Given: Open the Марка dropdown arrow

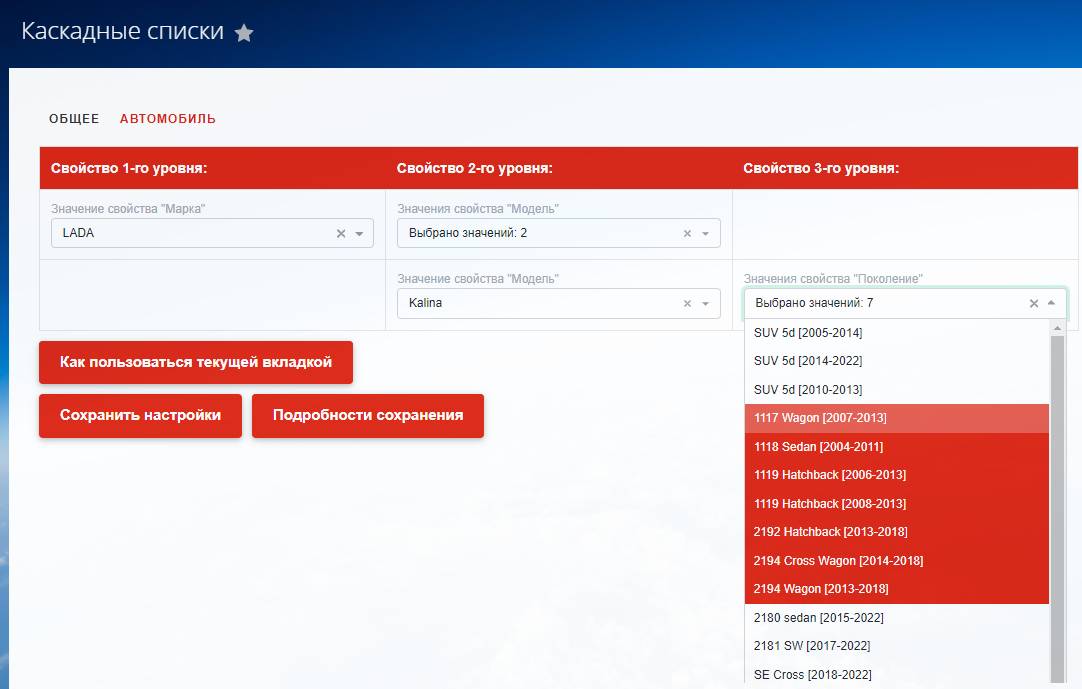Looking at the screenshot, I should coord(360,233).
